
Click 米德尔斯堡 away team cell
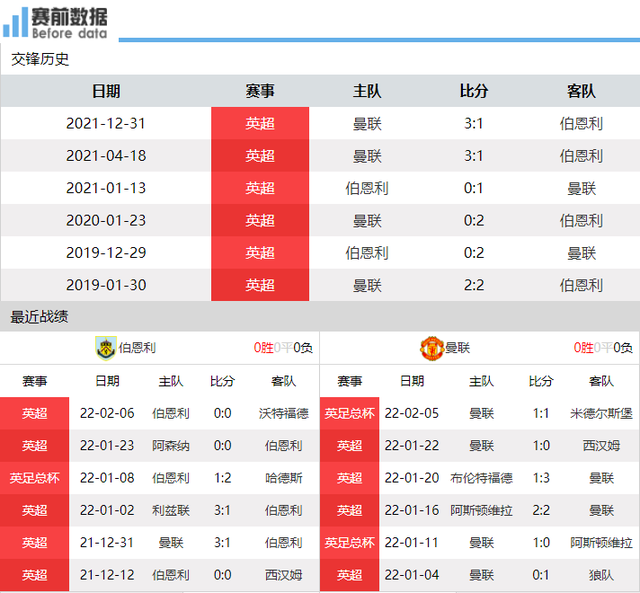click(601, 413)
